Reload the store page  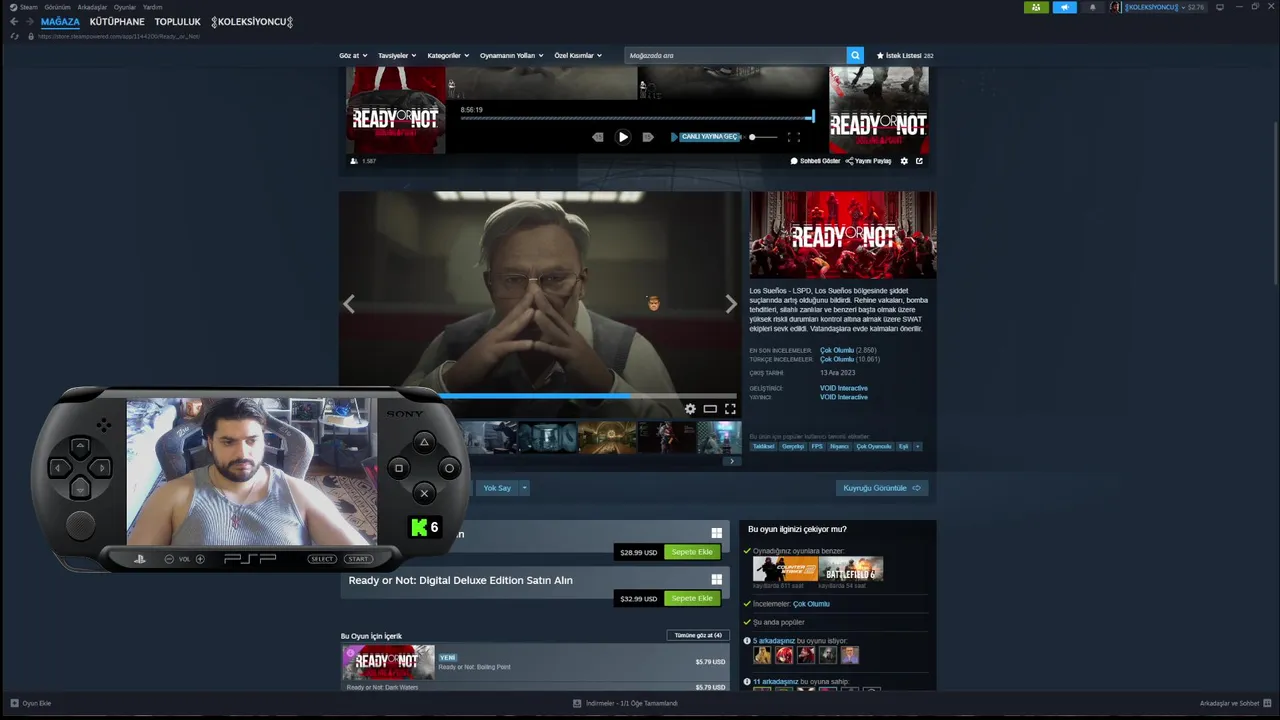tap(14, 36)
